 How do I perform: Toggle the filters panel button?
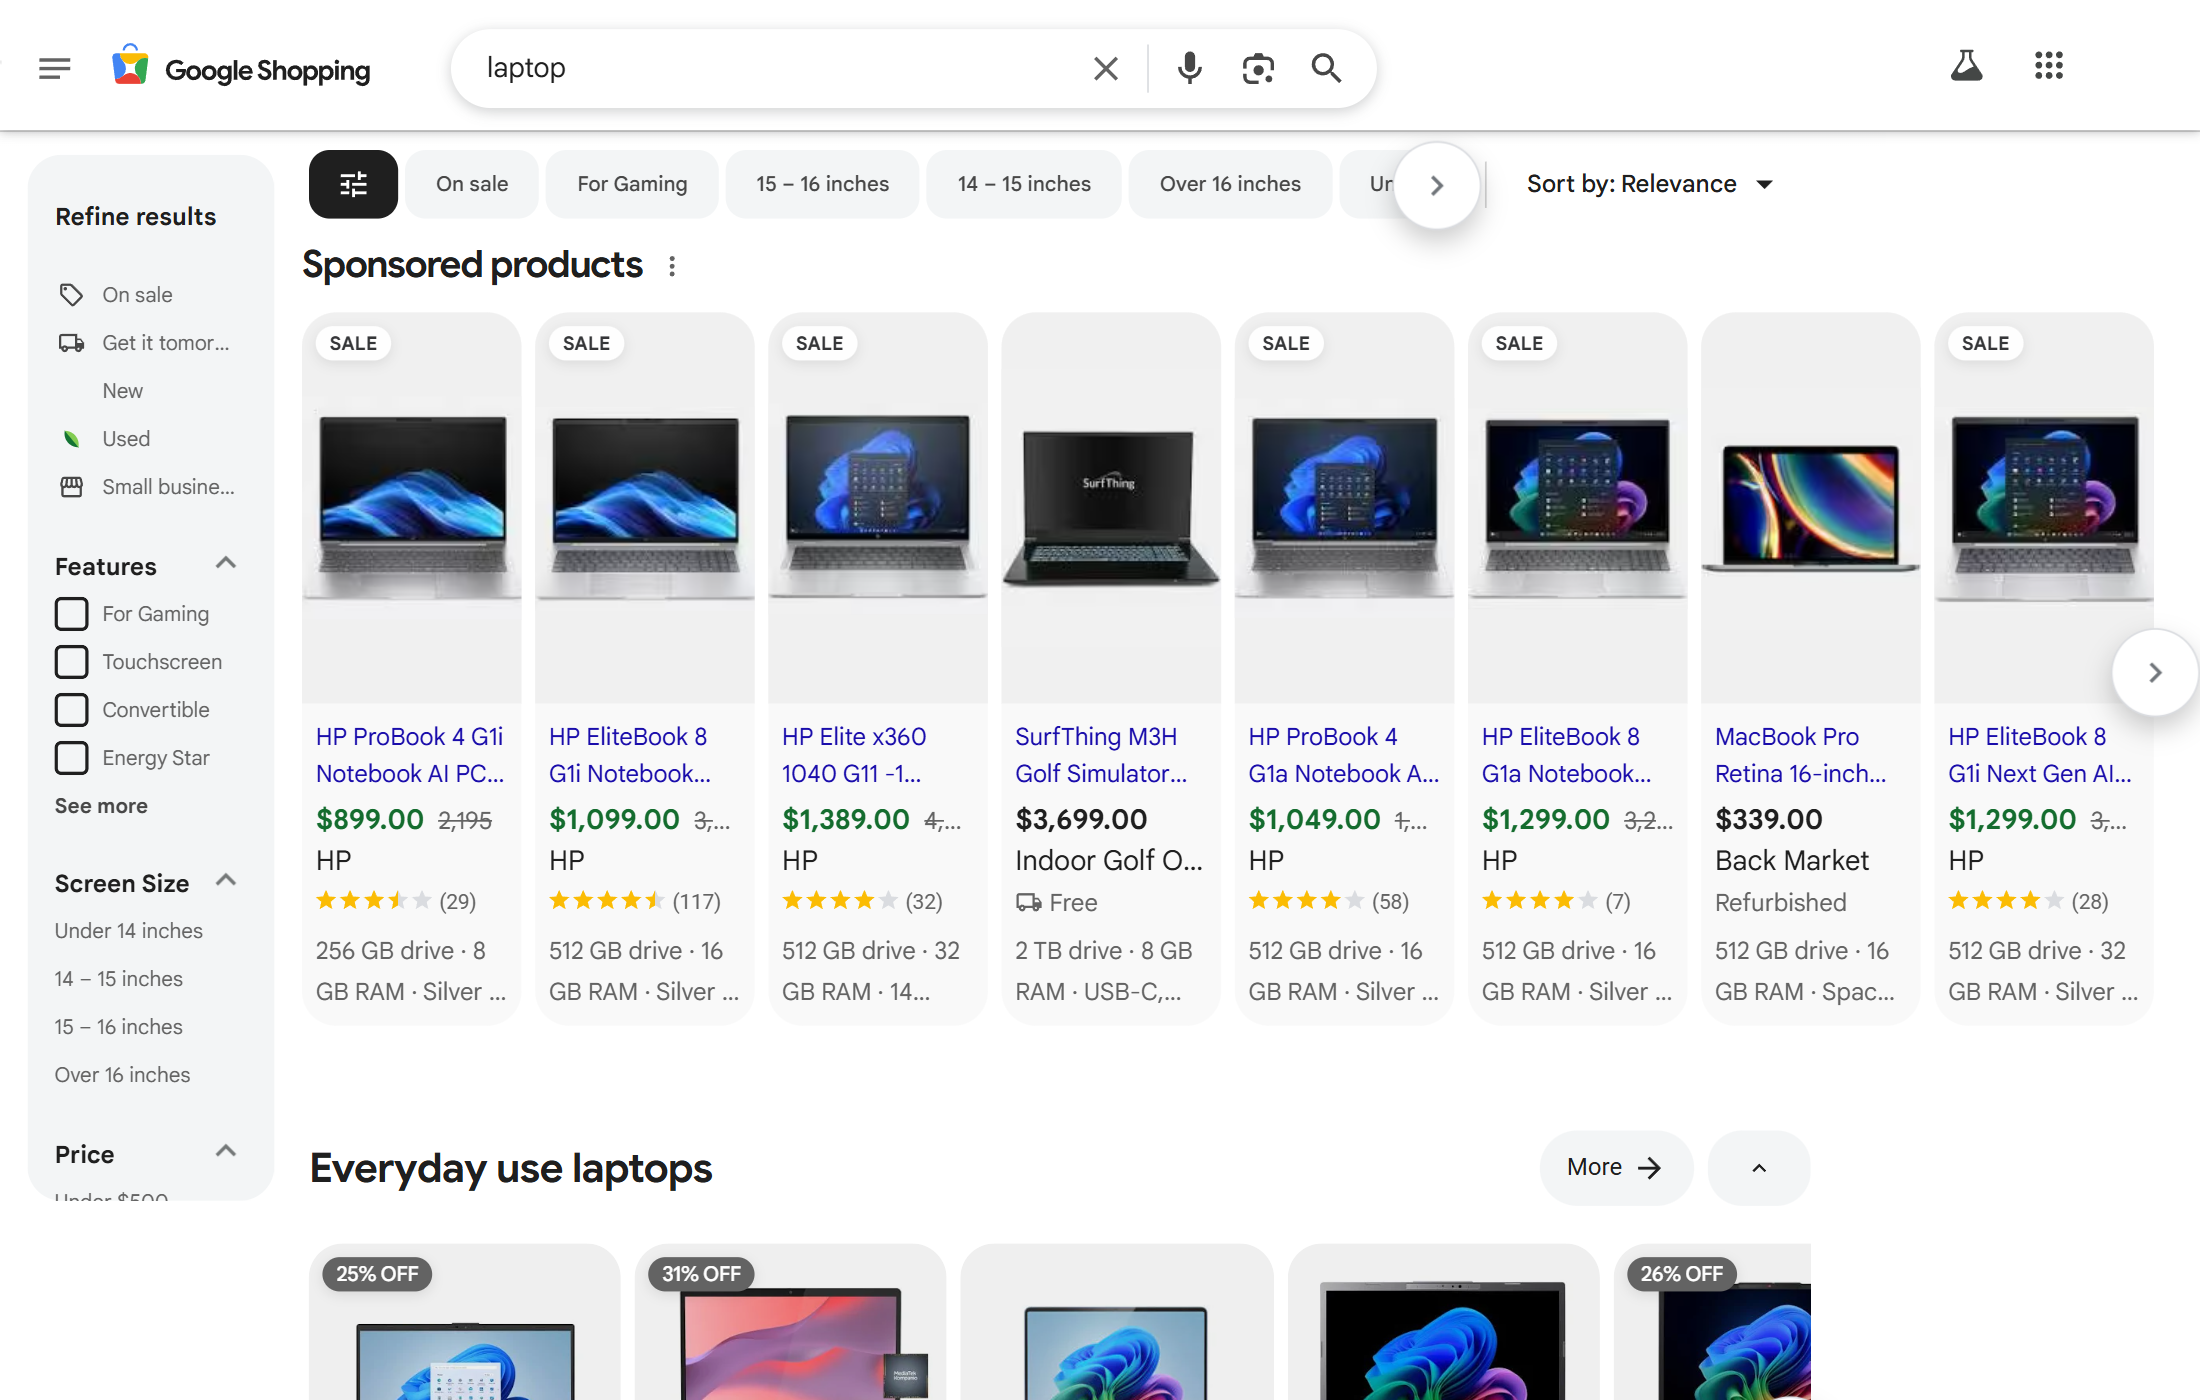pyautogui.click(x=353, y=184)
